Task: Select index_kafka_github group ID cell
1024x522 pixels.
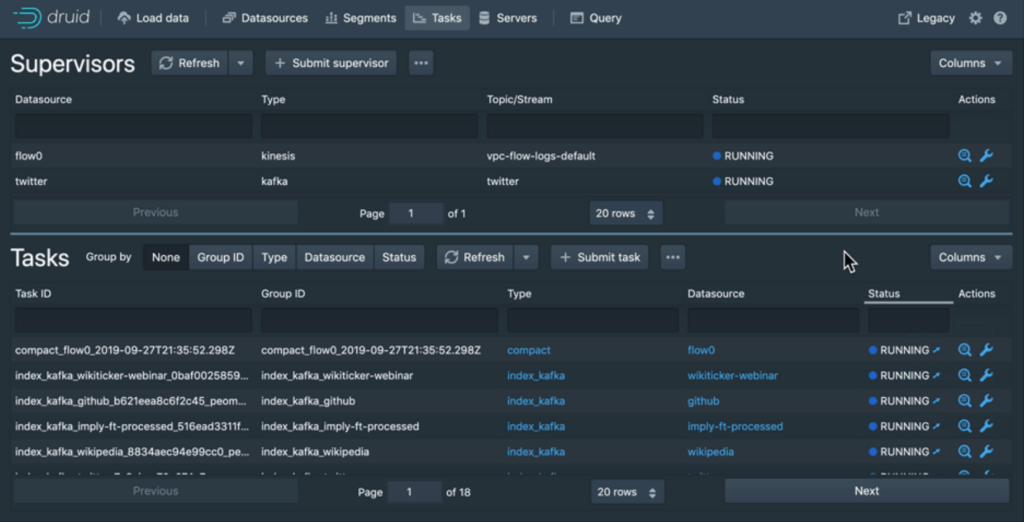Action: pyautogui.click(x=308, y=400)
